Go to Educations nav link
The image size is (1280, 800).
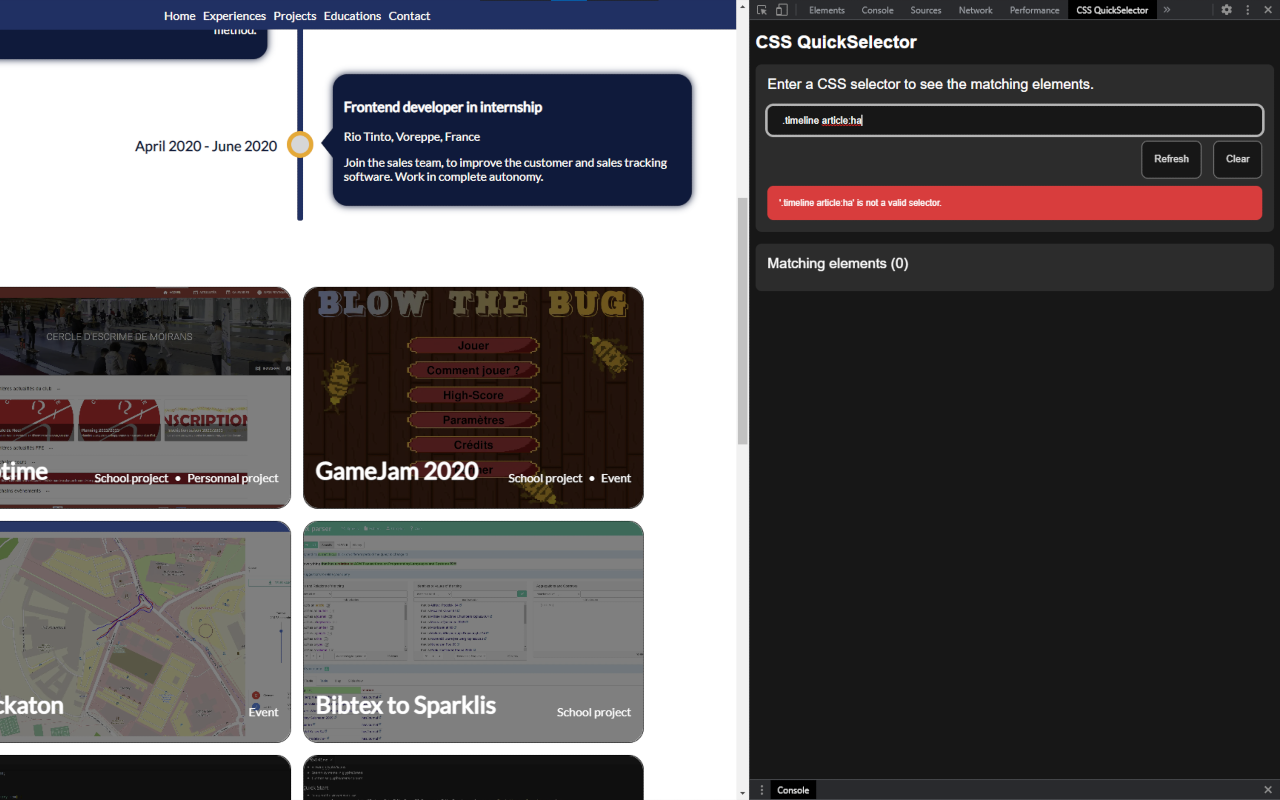coord(352,16)
